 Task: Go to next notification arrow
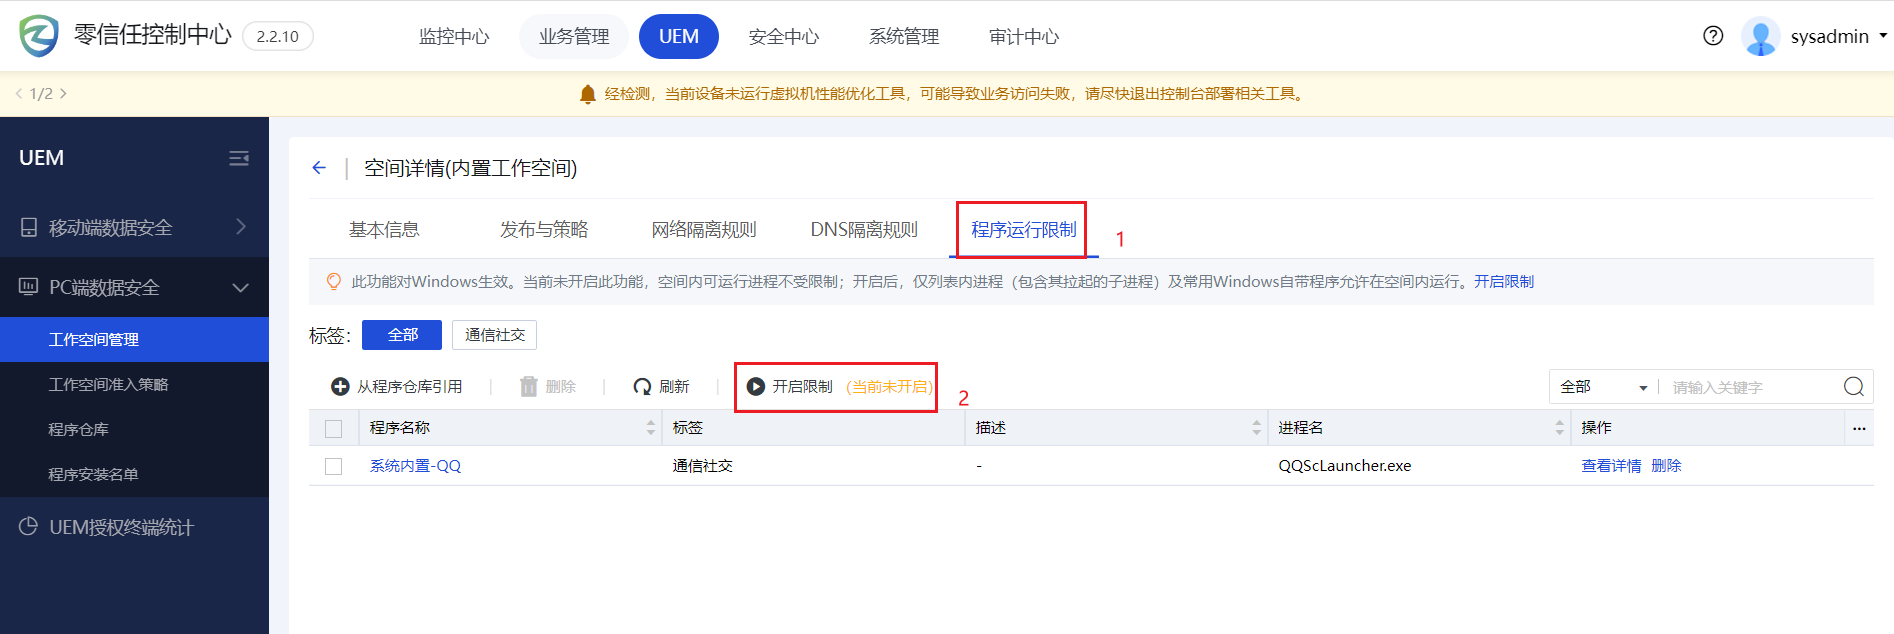[64, 94]
